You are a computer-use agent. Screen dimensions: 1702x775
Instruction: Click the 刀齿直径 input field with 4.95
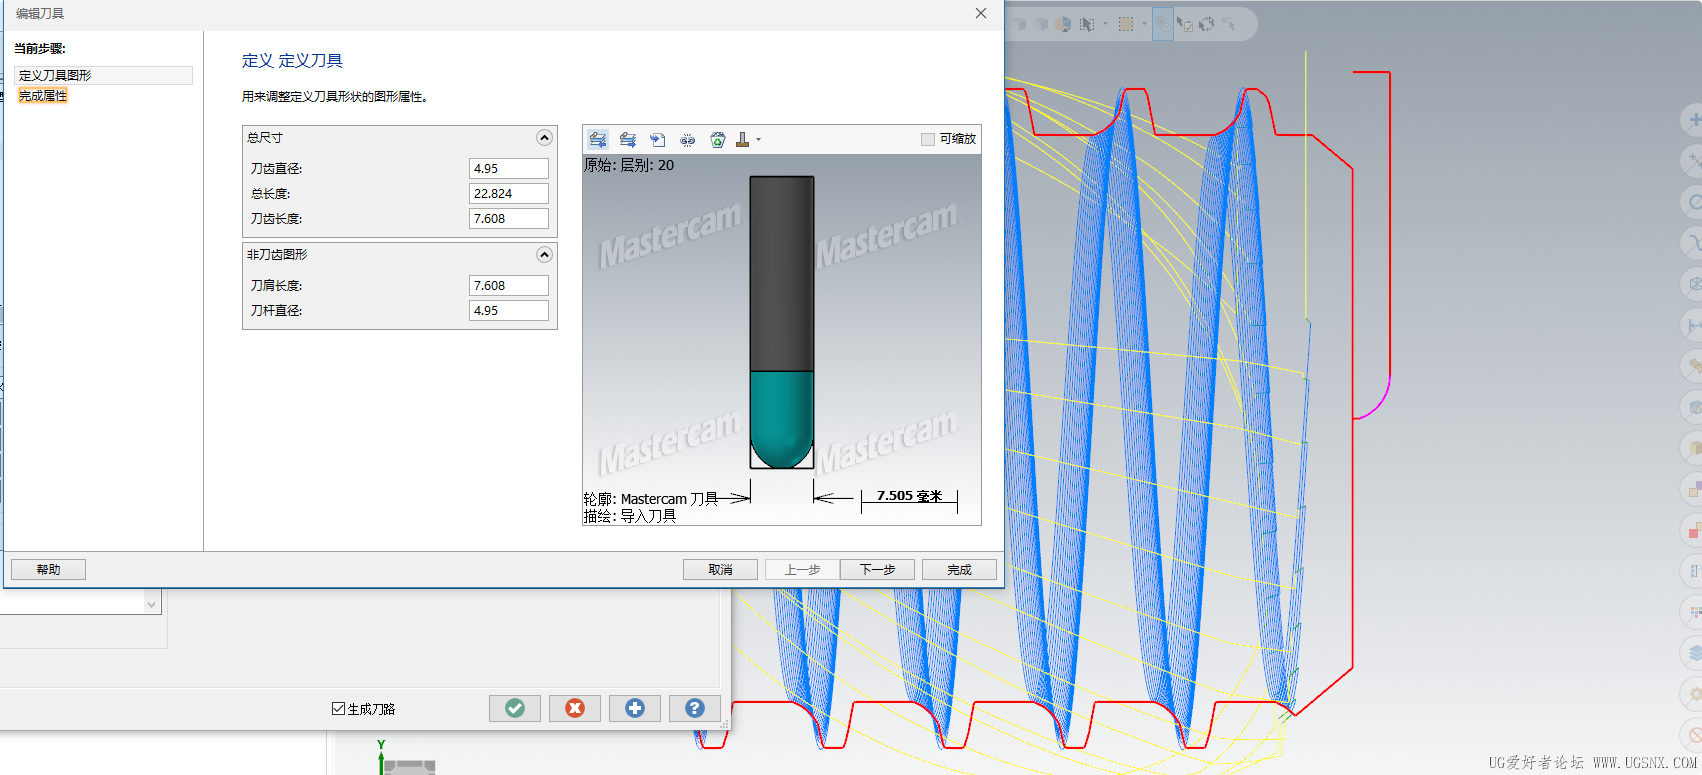click(x=509, y=169)
